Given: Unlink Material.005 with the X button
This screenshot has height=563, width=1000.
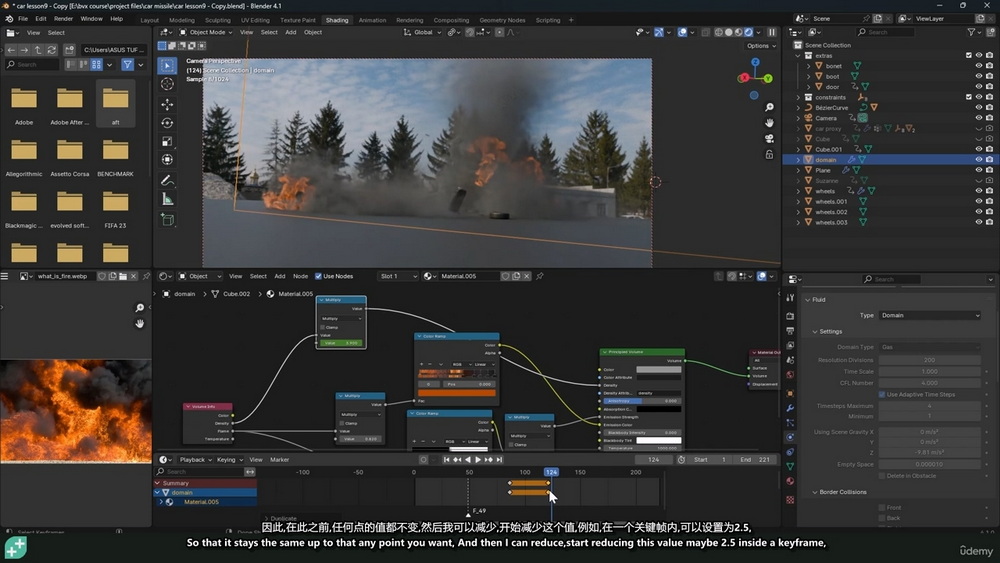Looking at the screenshot, I should coord(527,276).
